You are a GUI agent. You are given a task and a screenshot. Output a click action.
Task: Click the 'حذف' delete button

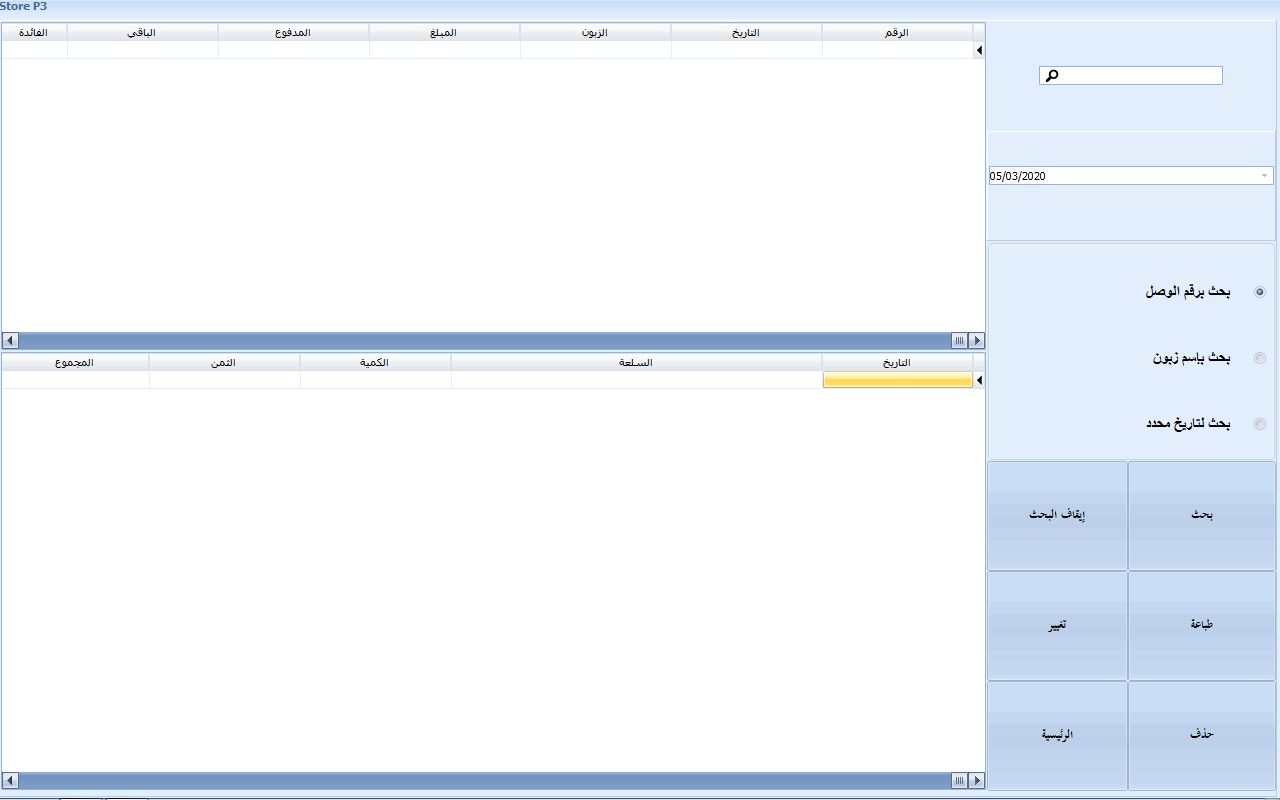[x=1201, y=735]
